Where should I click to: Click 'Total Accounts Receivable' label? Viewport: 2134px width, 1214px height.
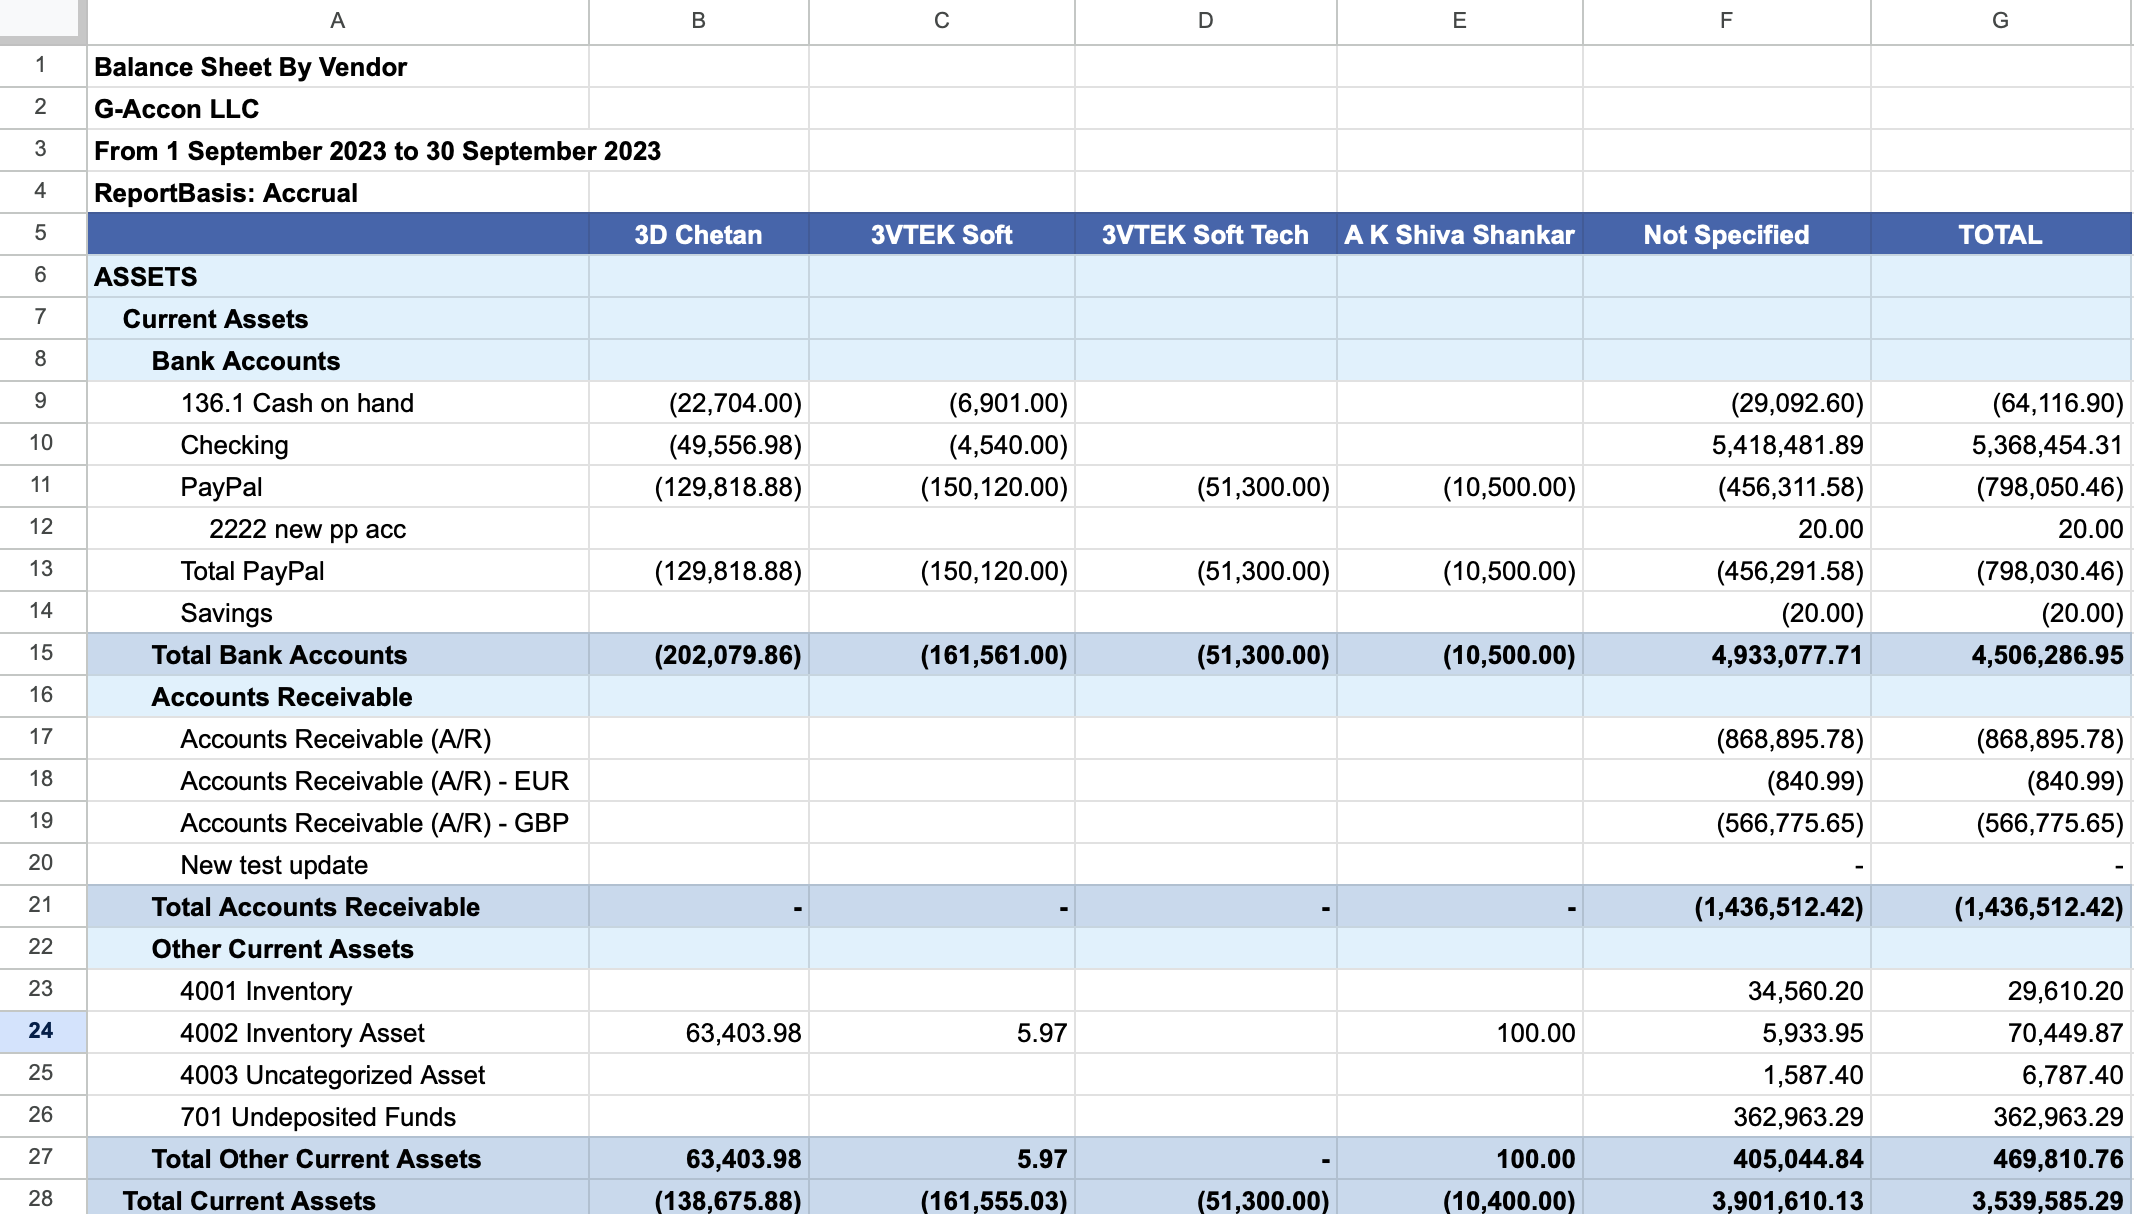(x=315, y=907)
